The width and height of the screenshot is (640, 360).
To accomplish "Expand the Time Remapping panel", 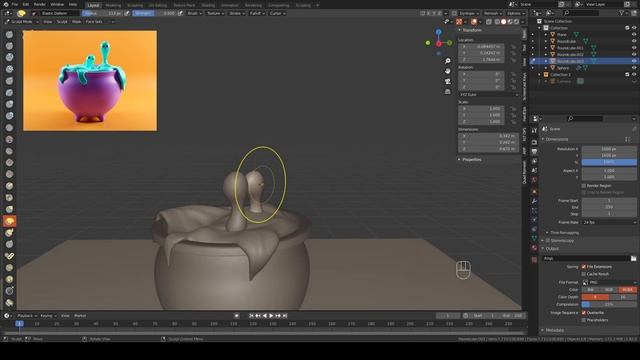I will (x=564, y=233).
